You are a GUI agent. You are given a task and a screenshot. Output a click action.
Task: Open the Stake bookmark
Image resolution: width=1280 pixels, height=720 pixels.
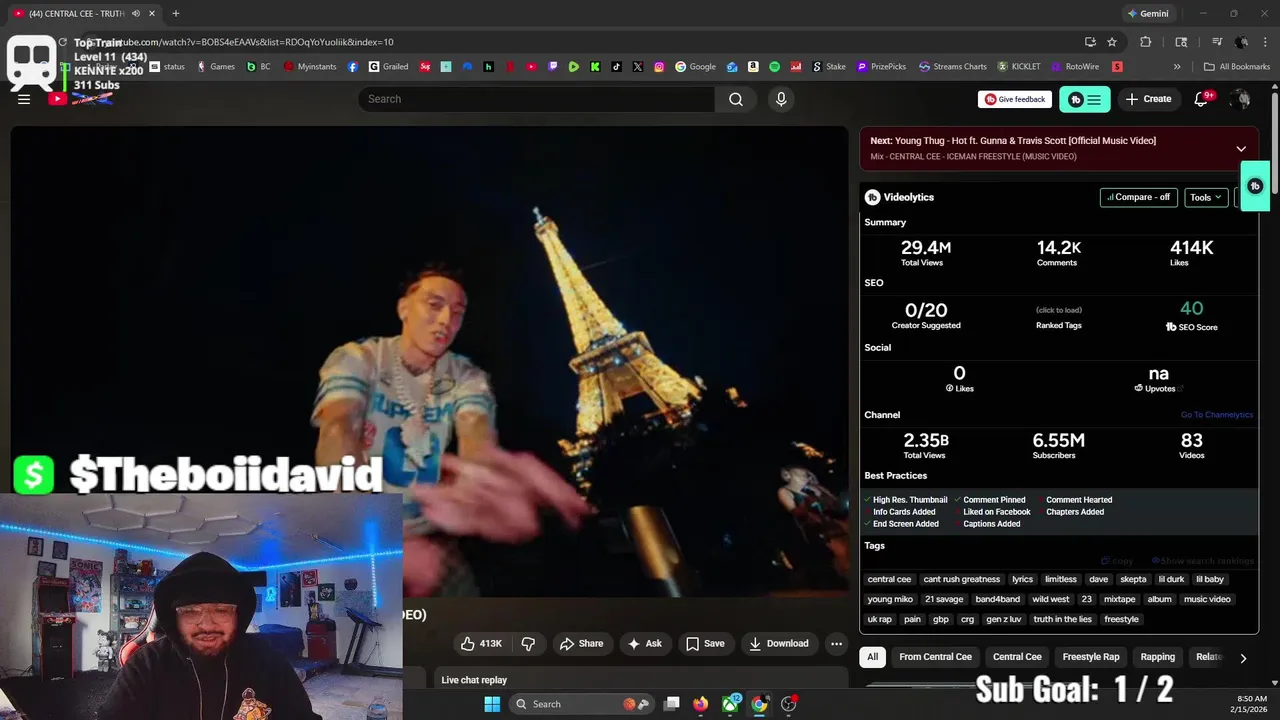(828, 67)
